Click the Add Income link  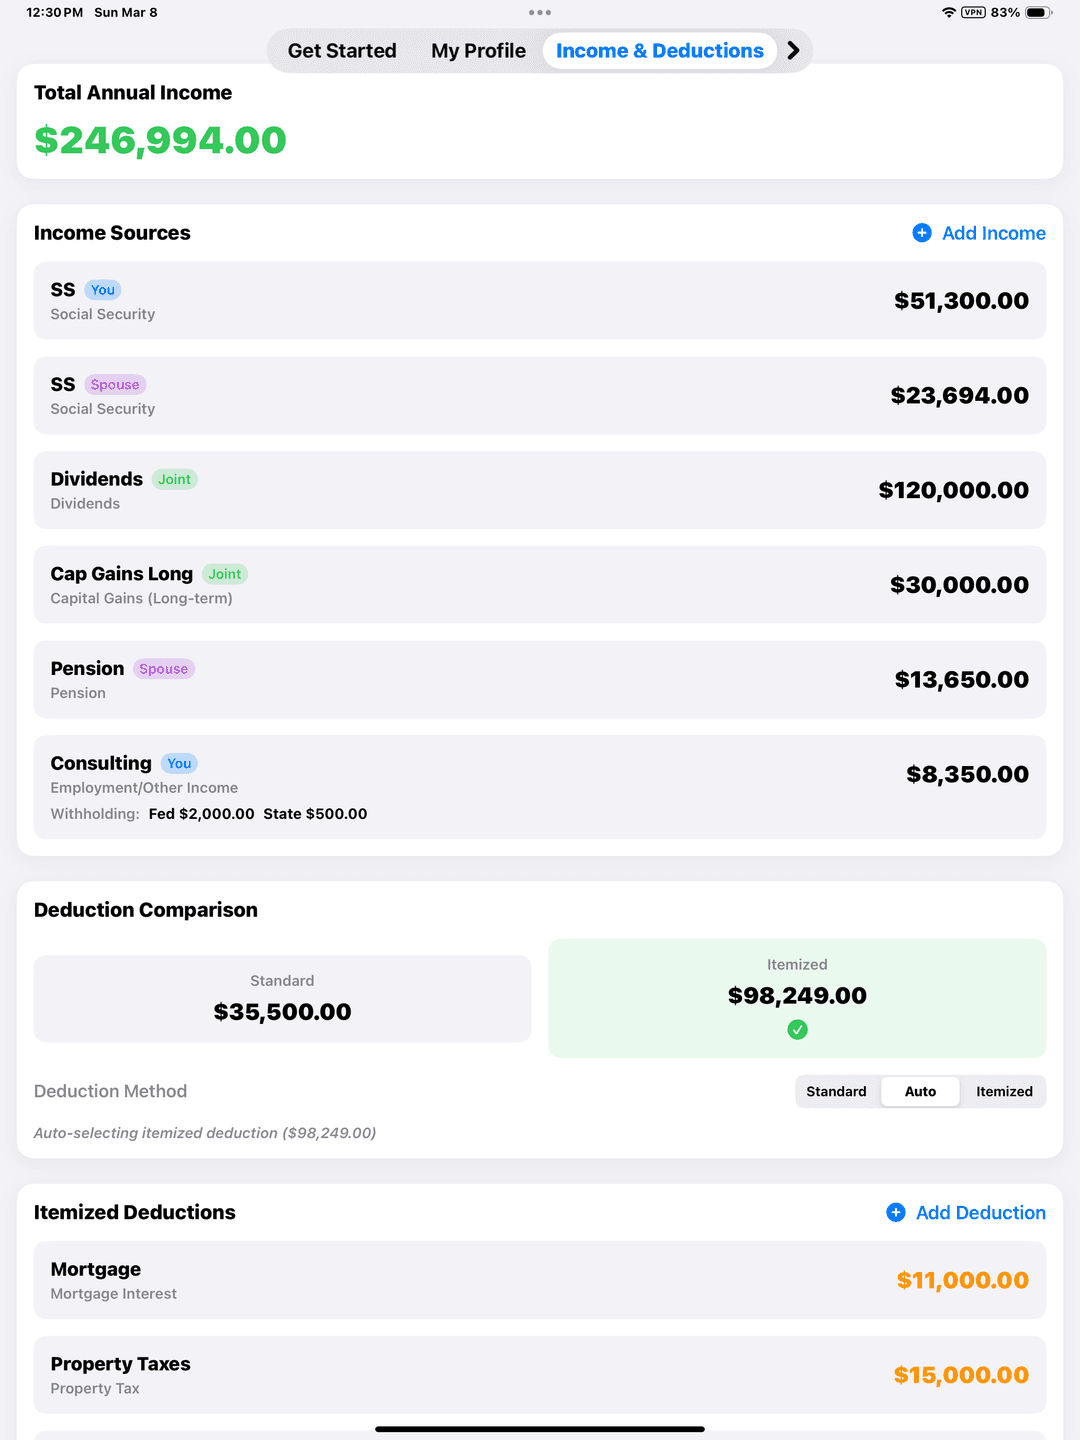[993, 233]
